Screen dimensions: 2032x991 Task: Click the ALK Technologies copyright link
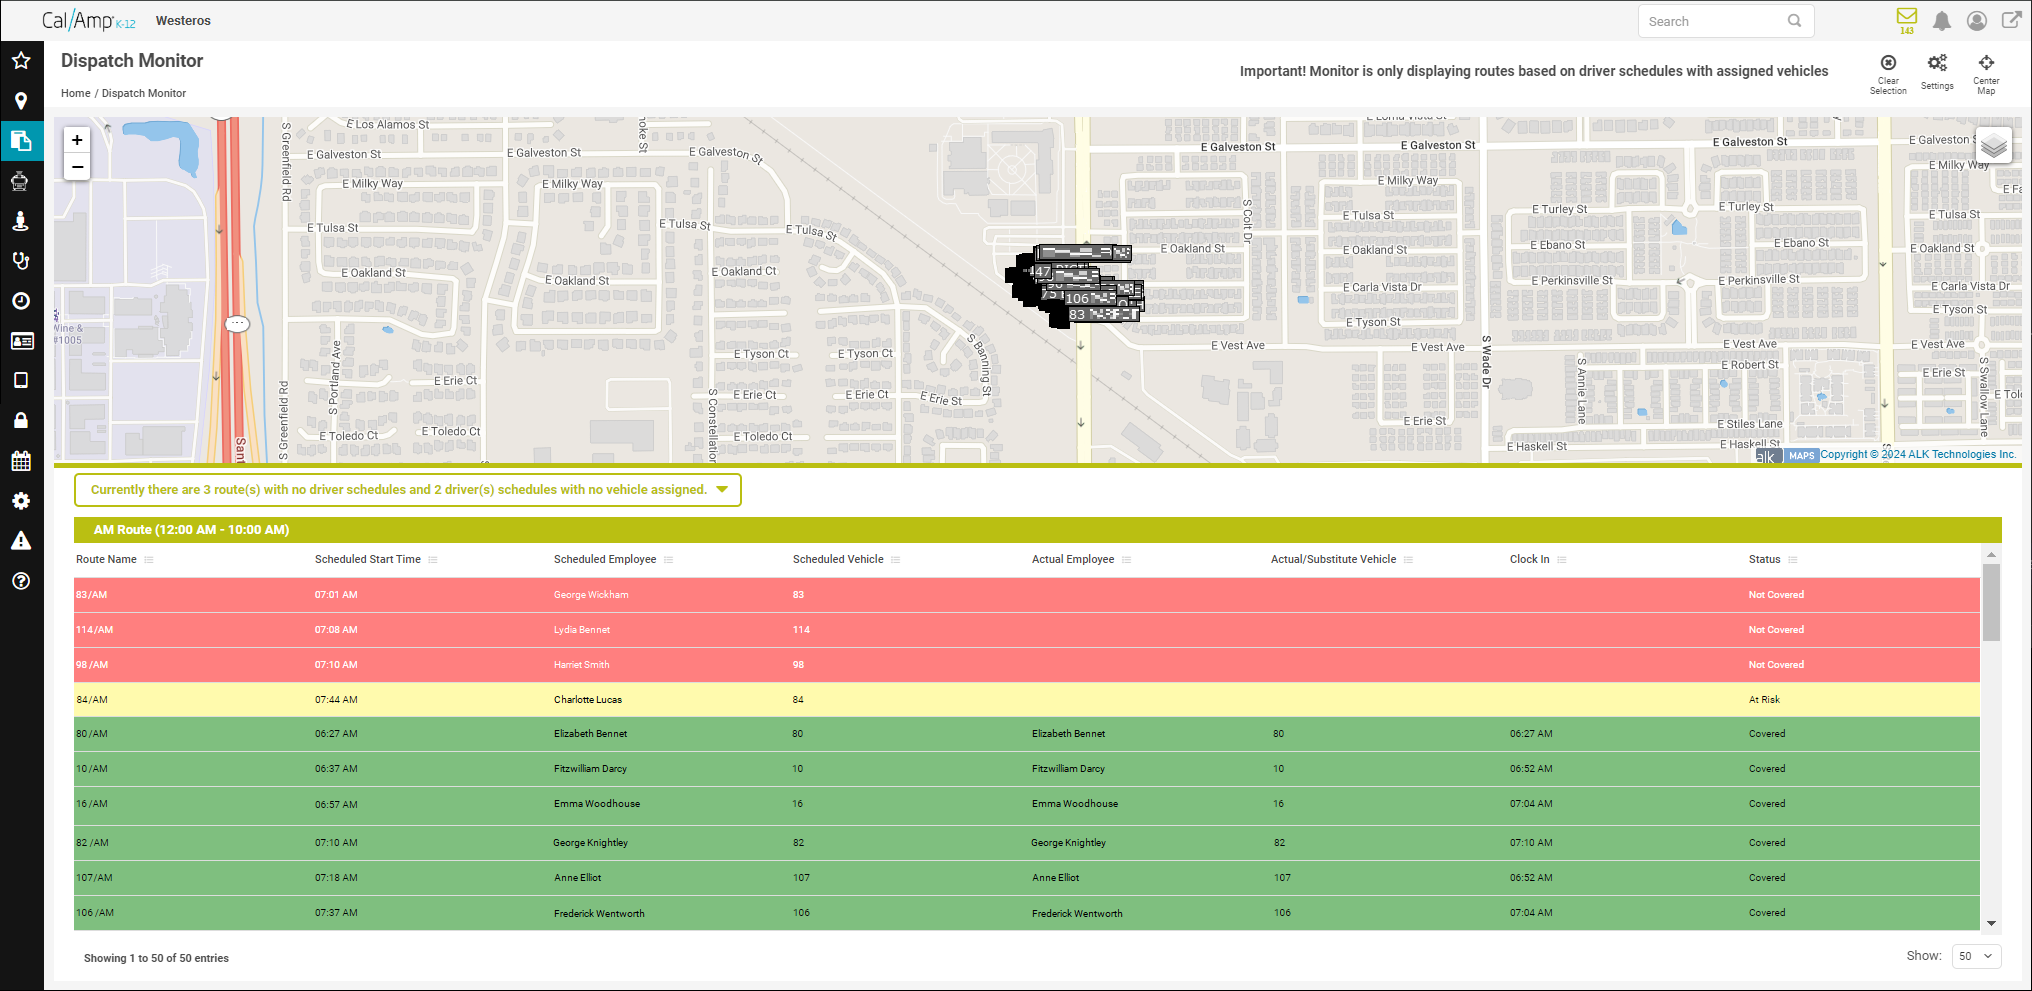pos(1917,454)
